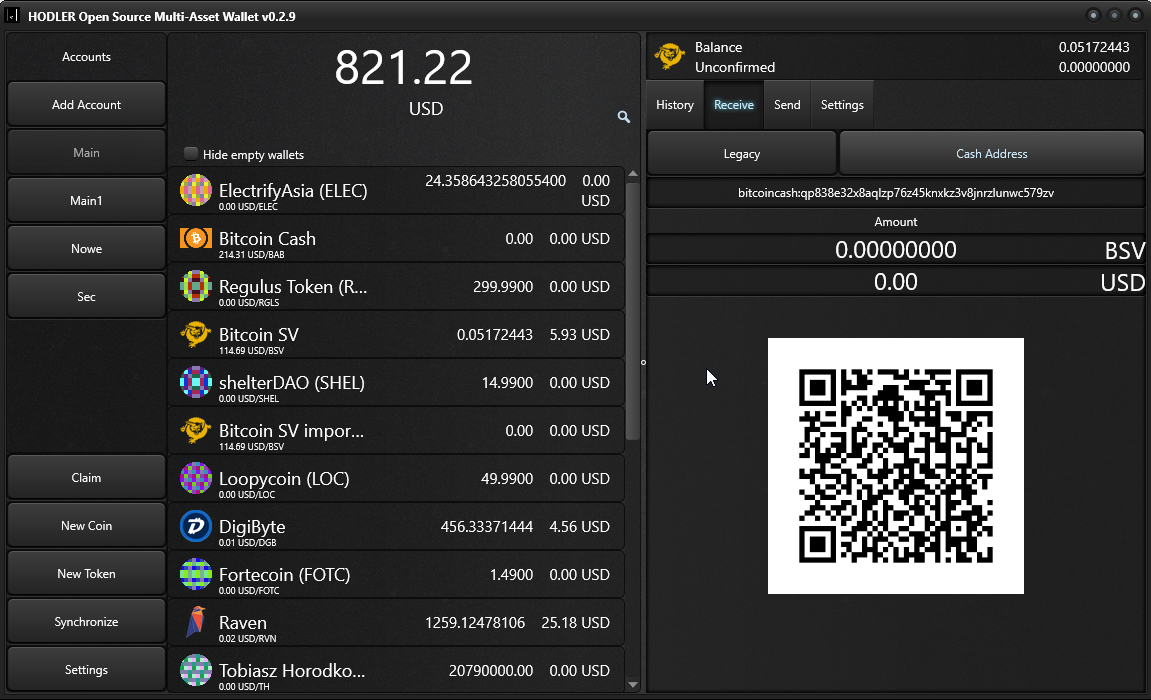Click the panel splitter handle
1151x700 pixels.
pos(643,362)
